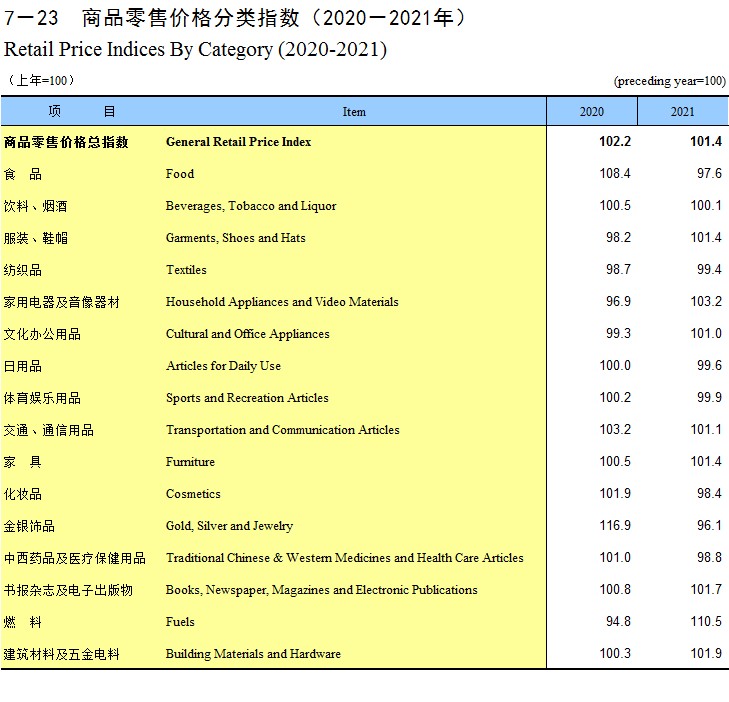The width and height of the screenshot is (729, 702).
Task: Click Household Appliances 2021 value 103.2
Action: click(706, 302)
